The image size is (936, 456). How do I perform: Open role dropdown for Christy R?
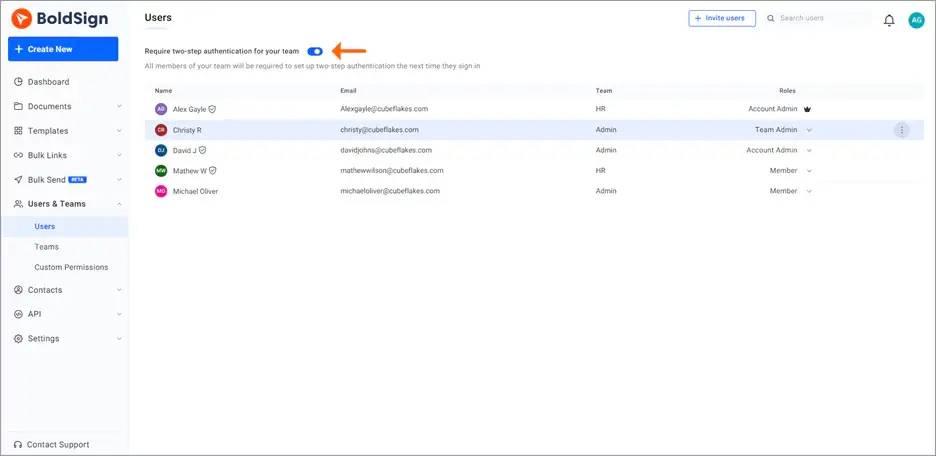[809, 130]
